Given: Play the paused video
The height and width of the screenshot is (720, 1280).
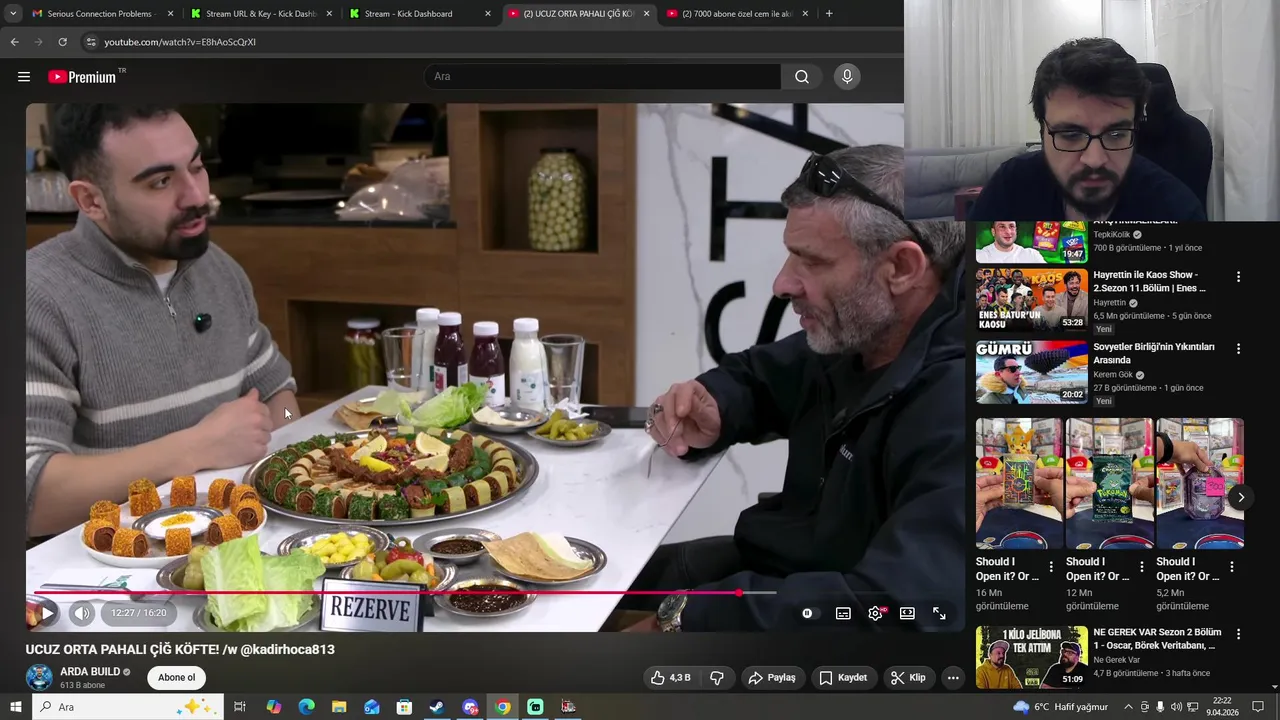Looking at the screenshot, I should (47, 613).
